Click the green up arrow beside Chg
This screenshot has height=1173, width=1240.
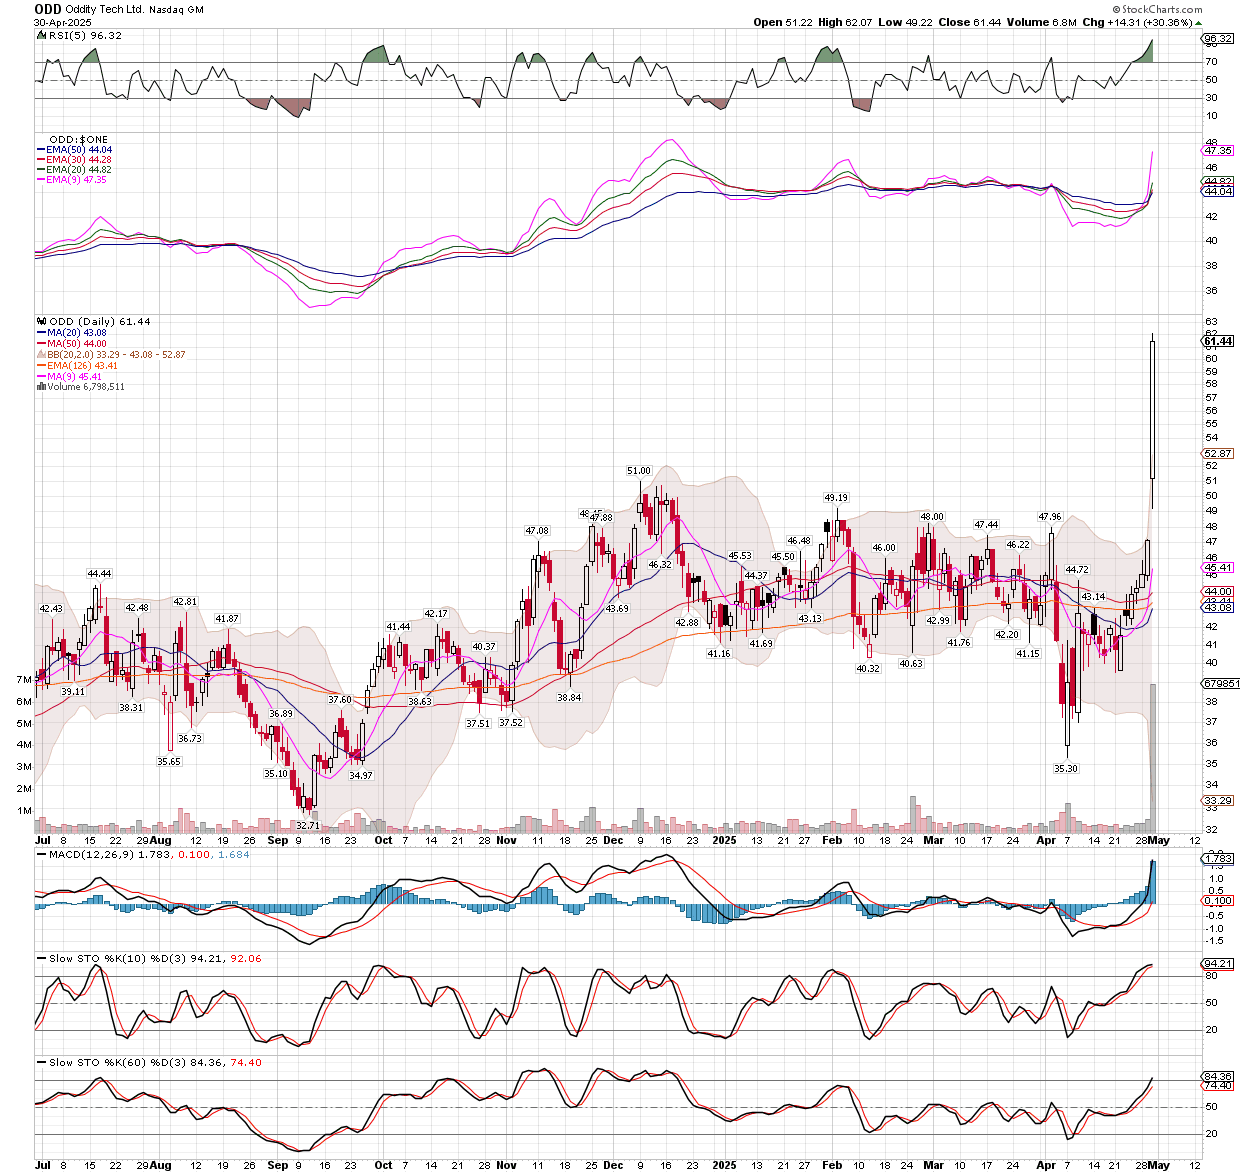(x=1198, y=23)
